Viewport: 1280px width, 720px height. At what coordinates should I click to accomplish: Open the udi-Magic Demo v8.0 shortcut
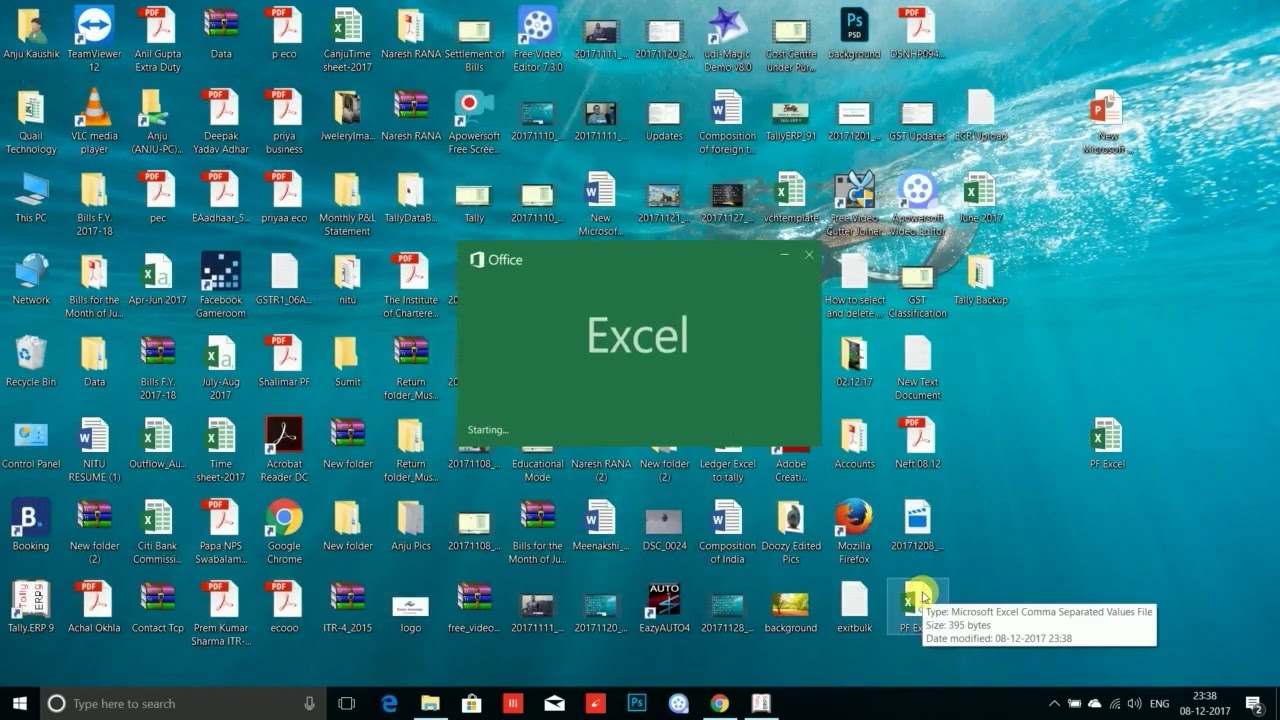[727, 40]
